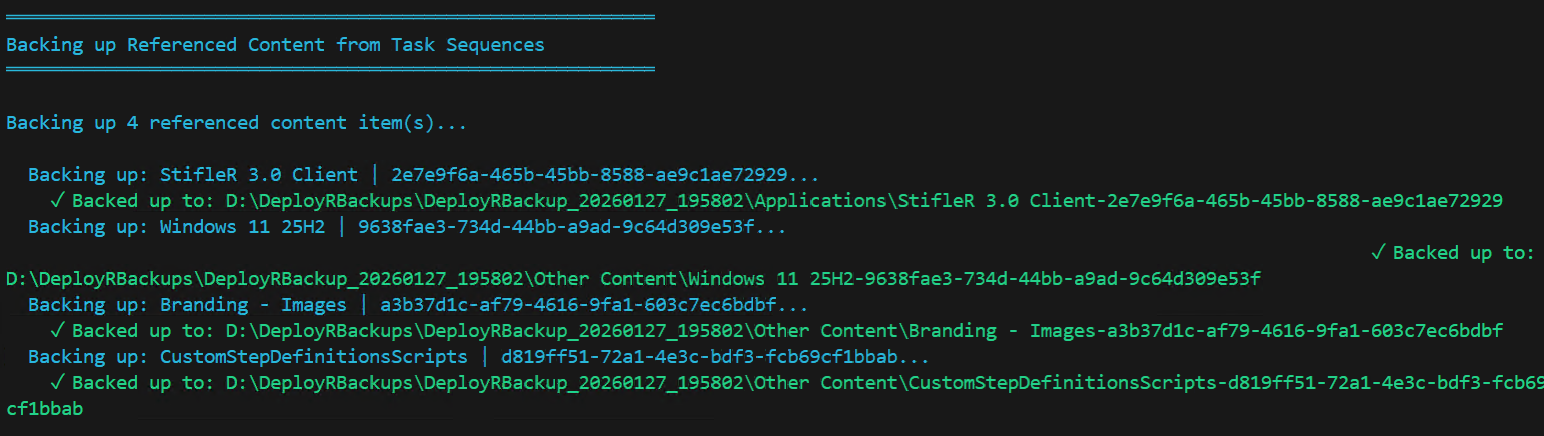This screenshot has width=1544, height=436.
Task: Click the 2e7e9f6a GUID on the StifleR "Backing up" line
Action: [x=590, y=175]
